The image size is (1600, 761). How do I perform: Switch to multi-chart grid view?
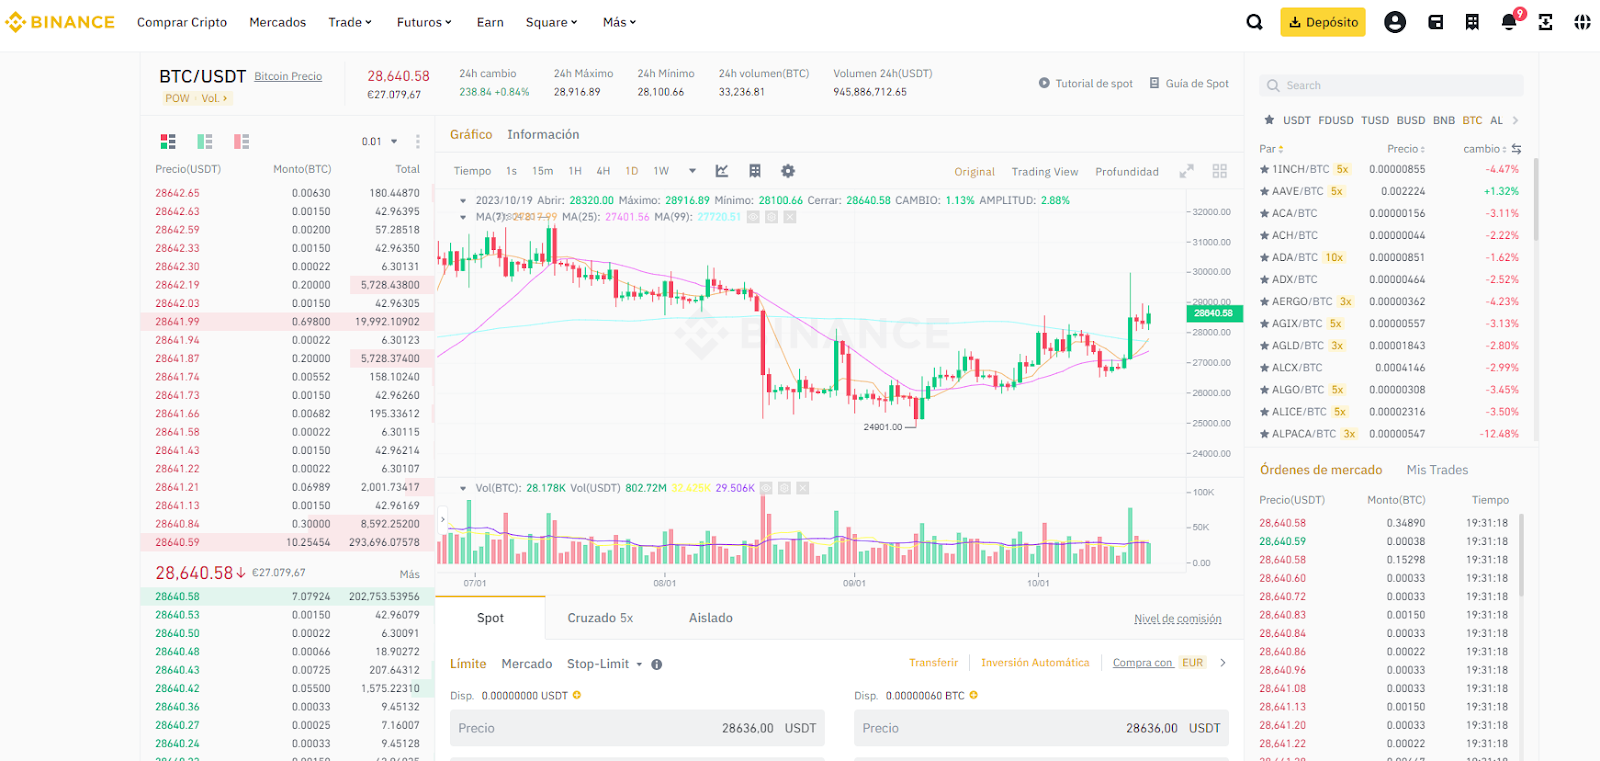coord(1220,171)
